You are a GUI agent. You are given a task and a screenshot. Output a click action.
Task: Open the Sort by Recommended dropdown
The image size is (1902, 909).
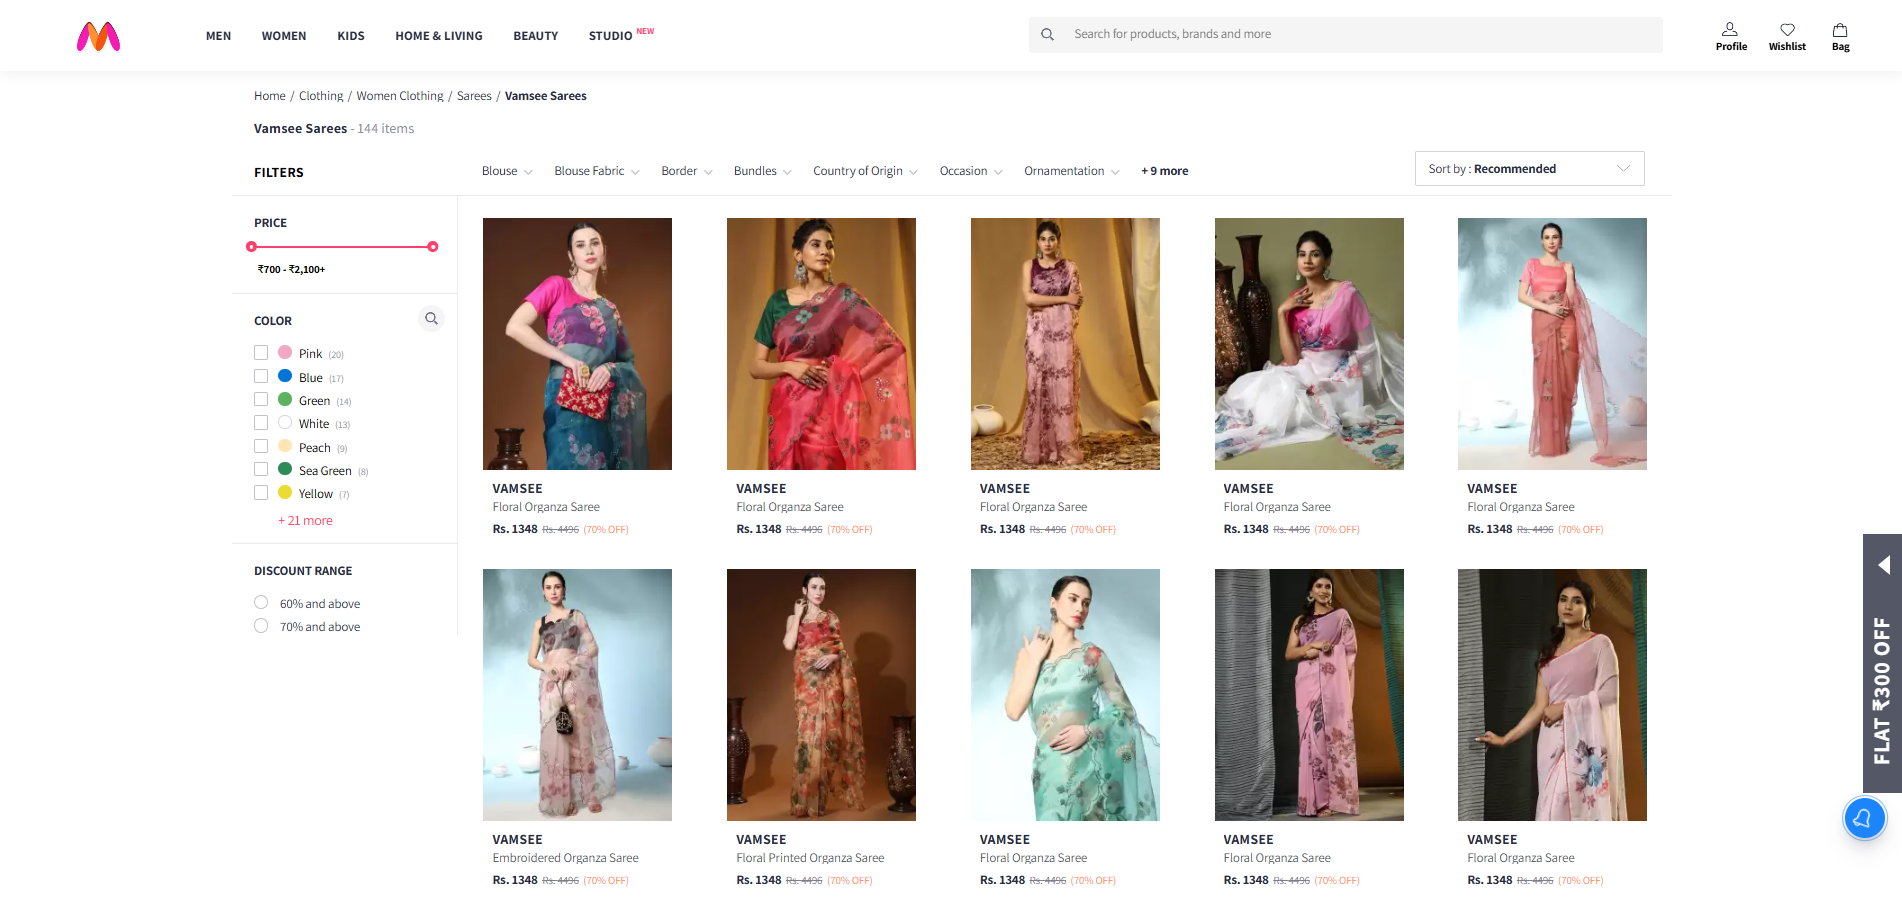[x=1528, y=169]
